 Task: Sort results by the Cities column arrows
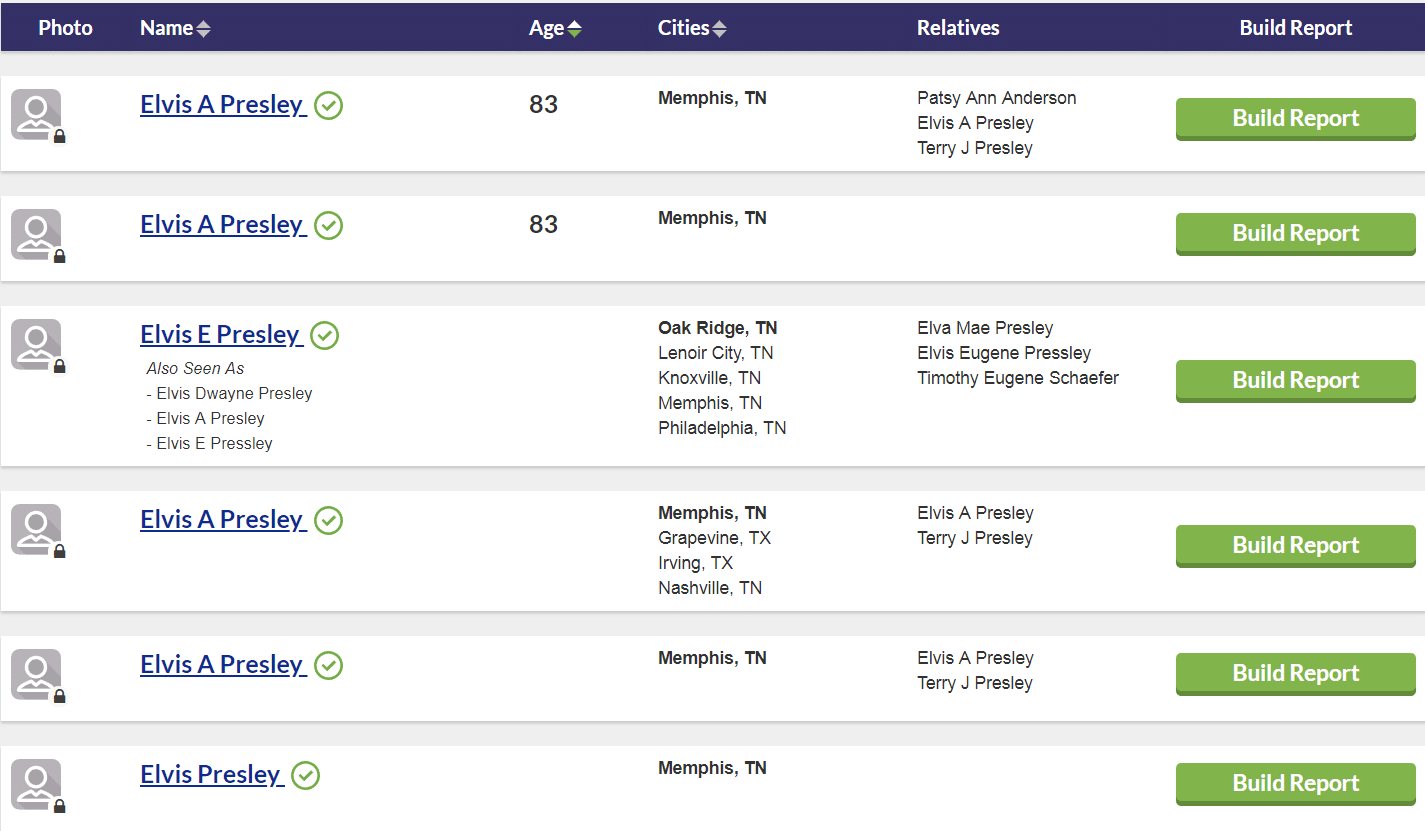point(719,29)
